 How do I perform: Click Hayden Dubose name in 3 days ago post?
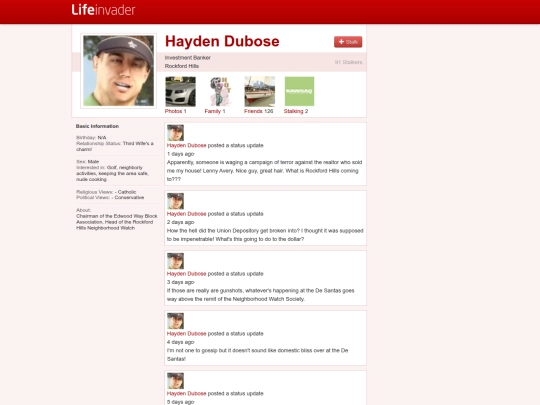pos(186,274)
